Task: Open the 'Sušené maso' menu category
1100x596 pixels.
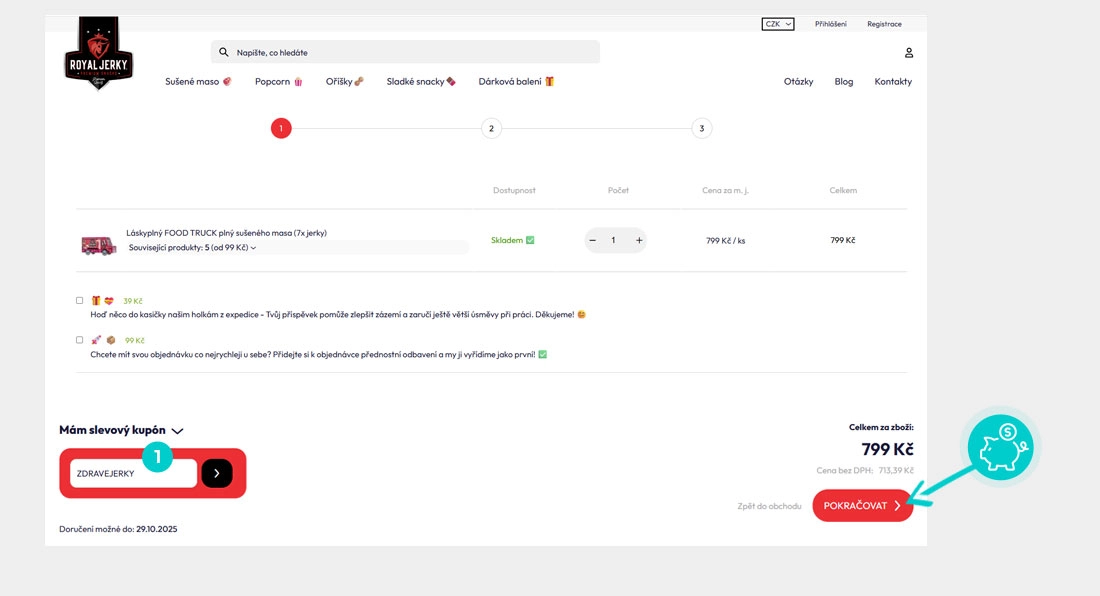Action: [198, 82]
